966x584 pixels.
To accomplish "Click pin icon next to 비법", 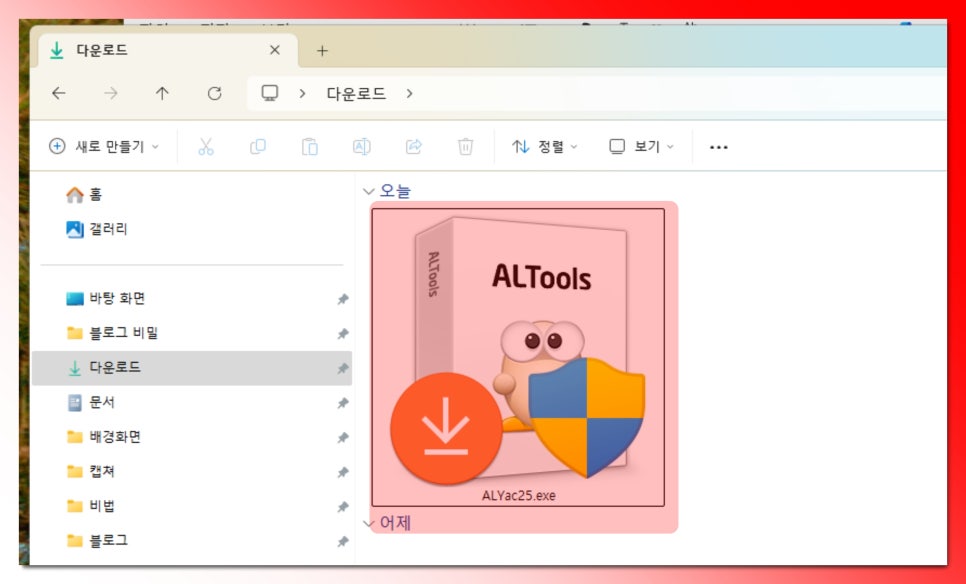I will [x=343, y=507].
